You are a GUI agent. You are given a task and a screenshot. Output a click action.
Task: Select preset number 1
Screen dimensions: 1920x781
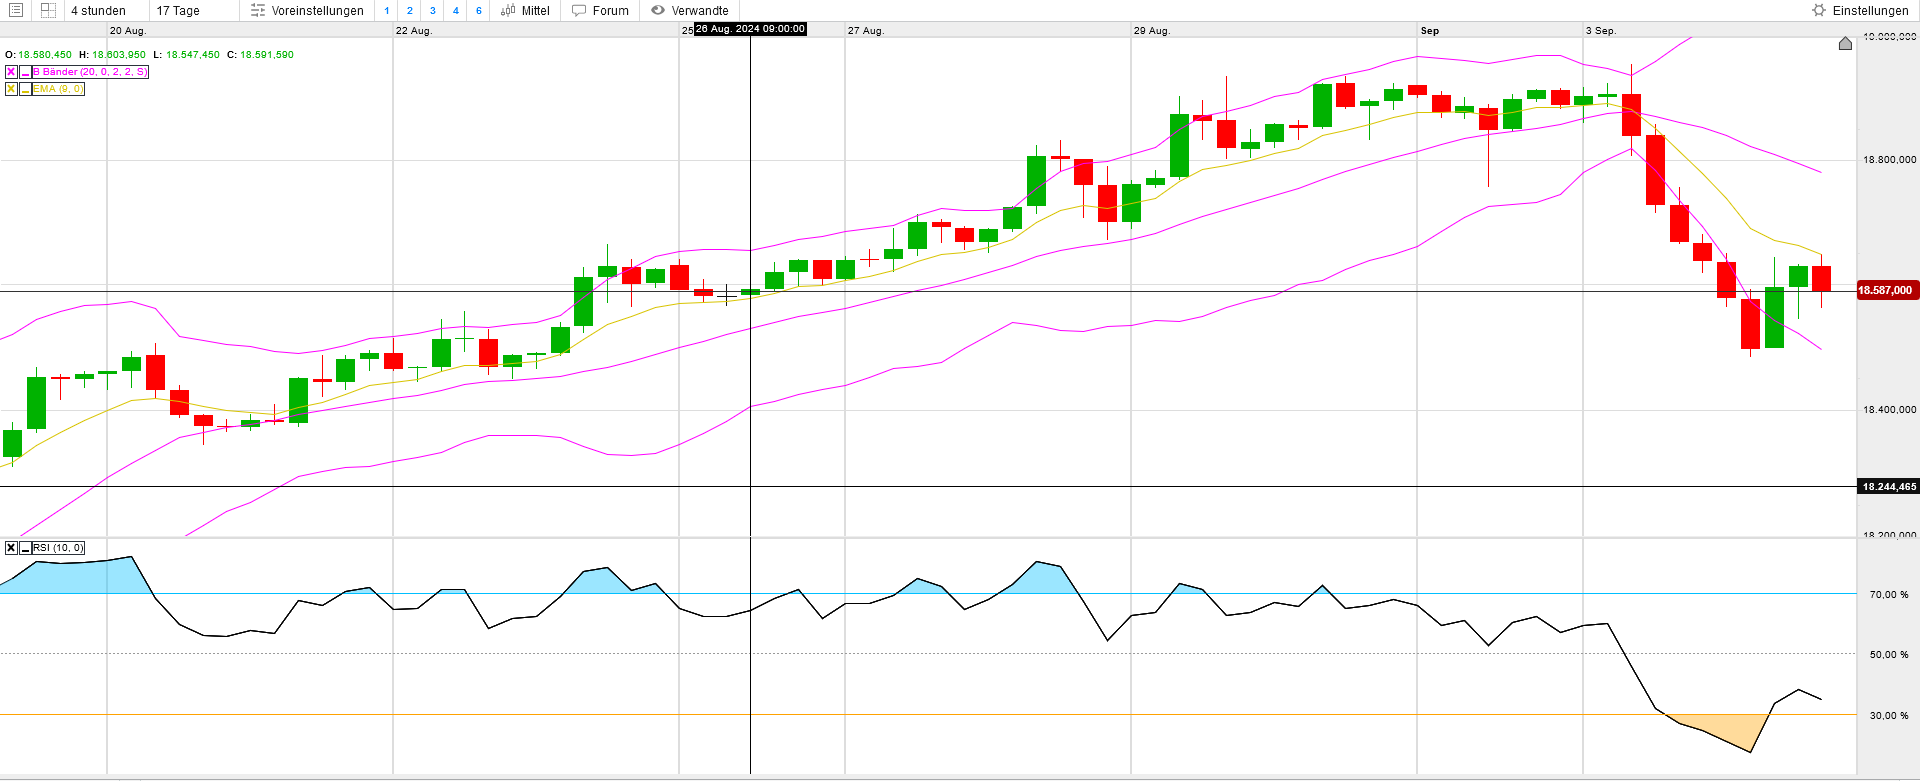point(387,11)
